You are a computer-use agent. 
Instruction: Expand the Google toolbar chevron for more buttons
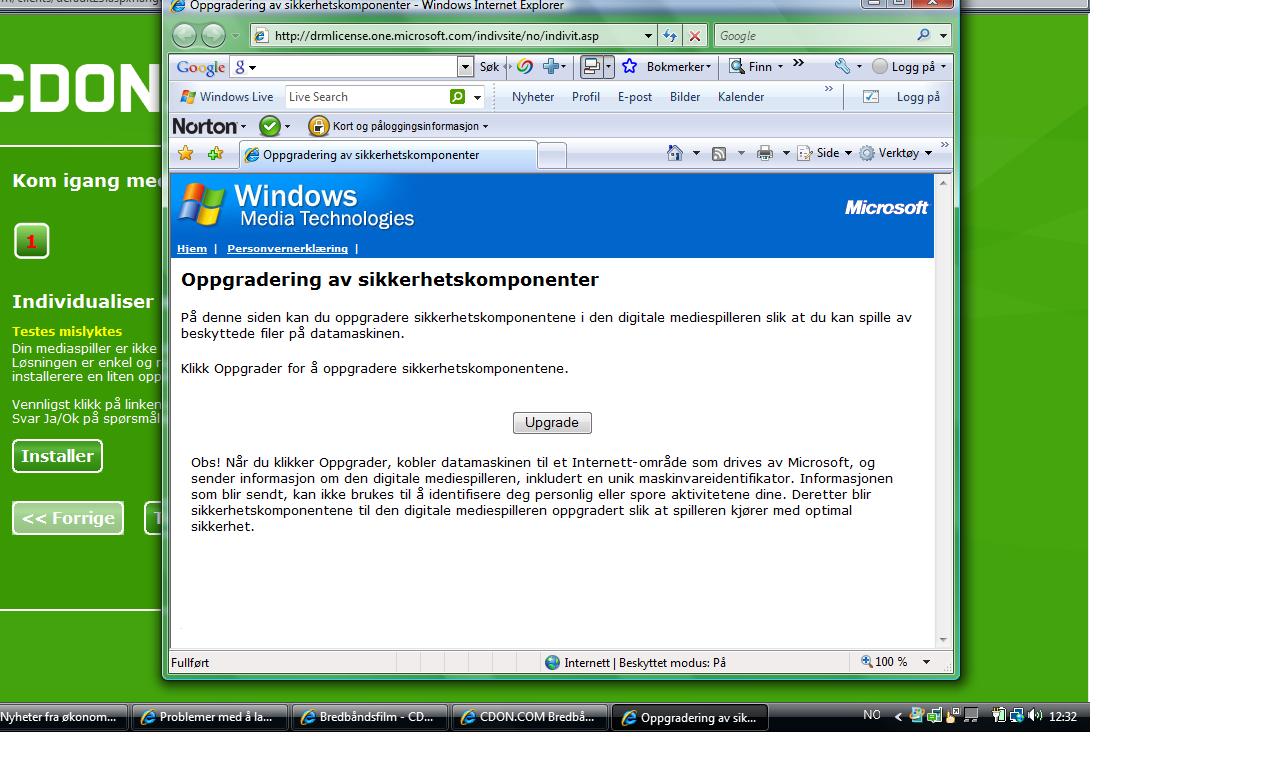pos(798,63)
